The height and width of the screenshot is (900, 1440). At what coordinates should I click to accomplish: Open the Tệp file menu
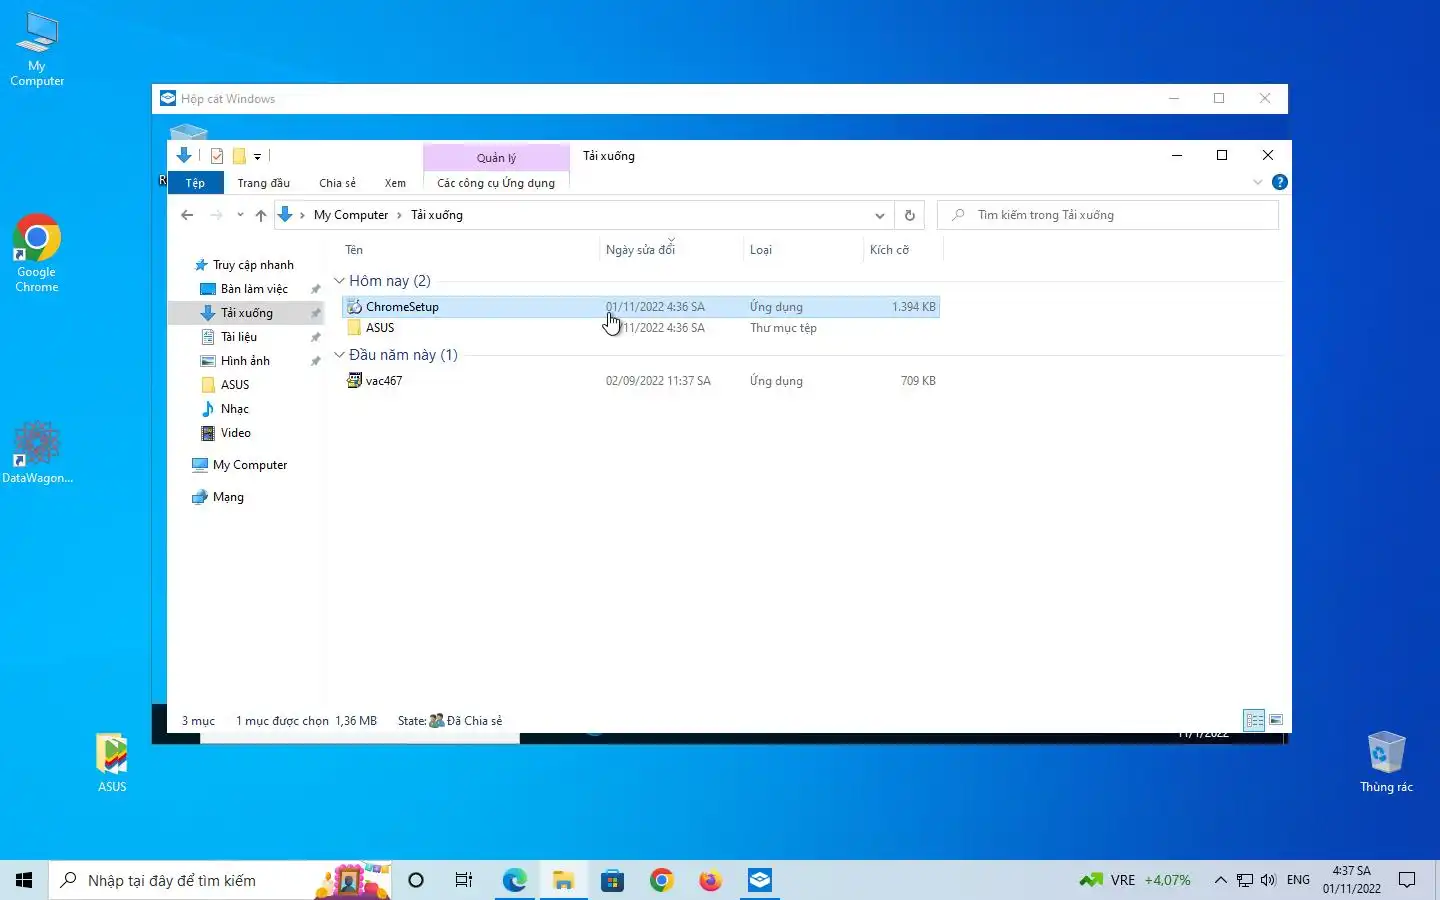(195, 183)
